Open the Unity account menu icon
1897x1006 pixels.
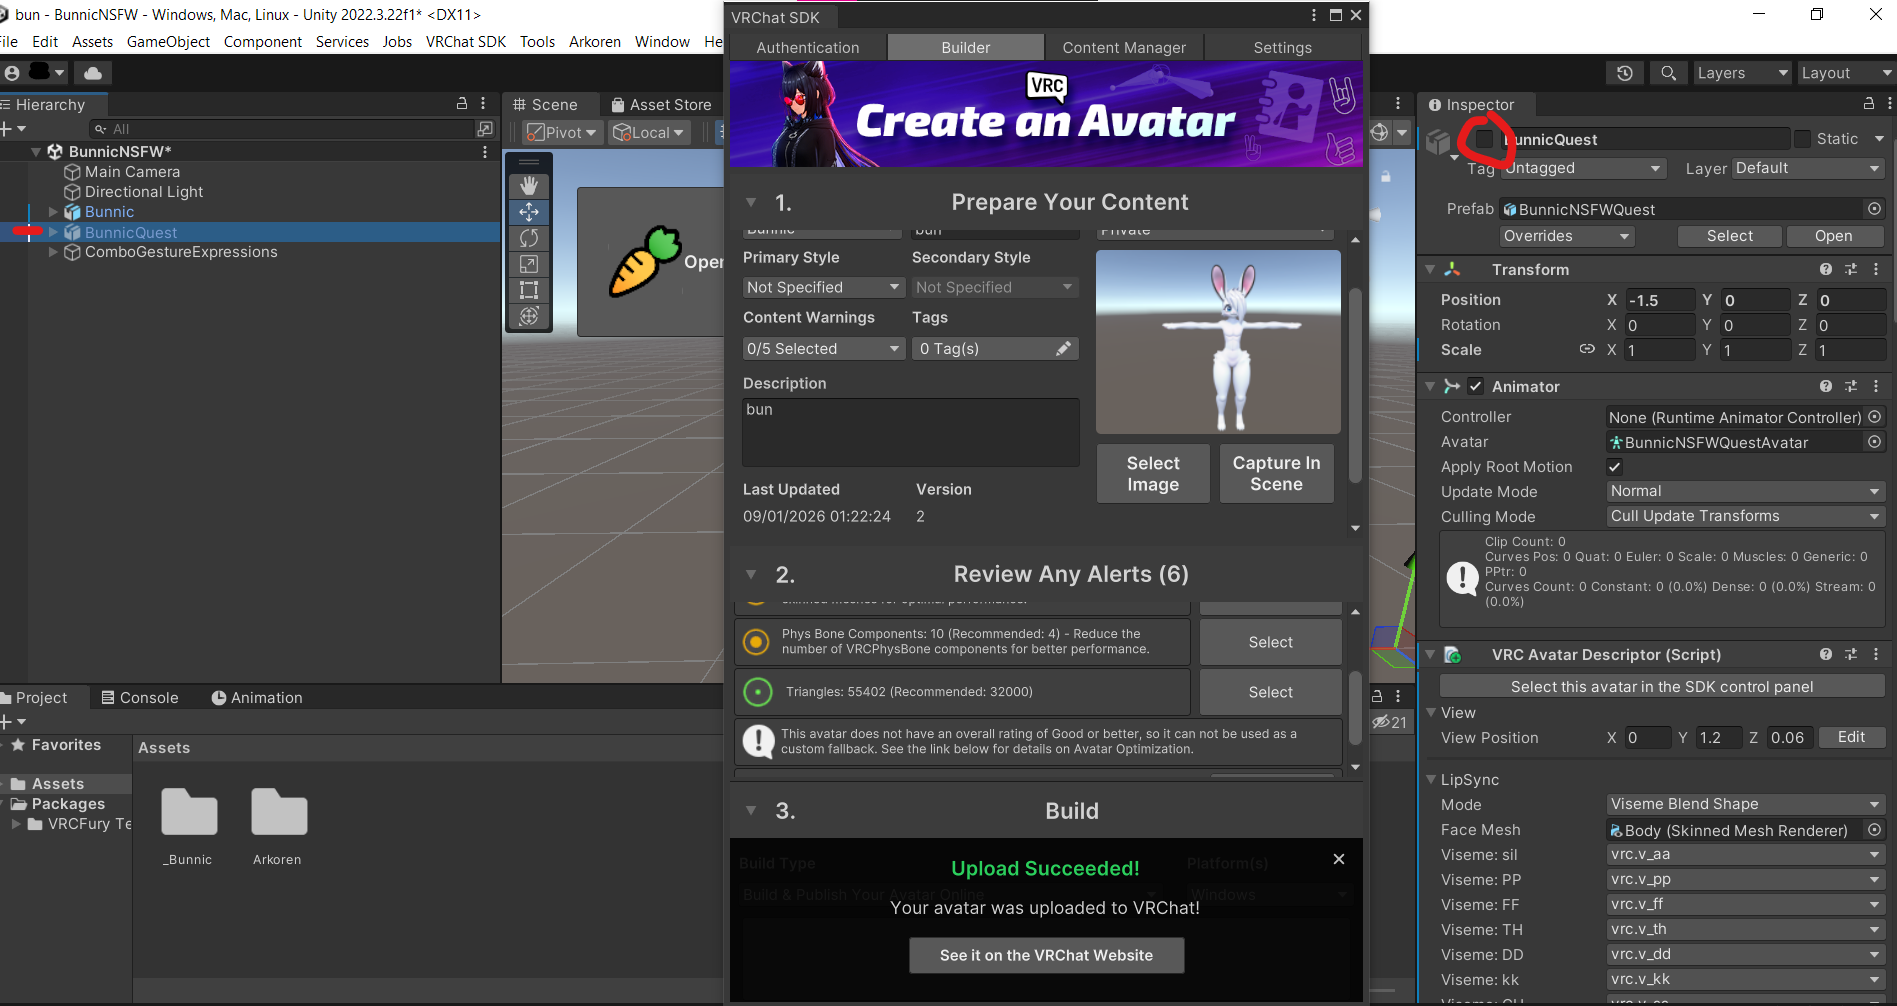click(12, 73)
